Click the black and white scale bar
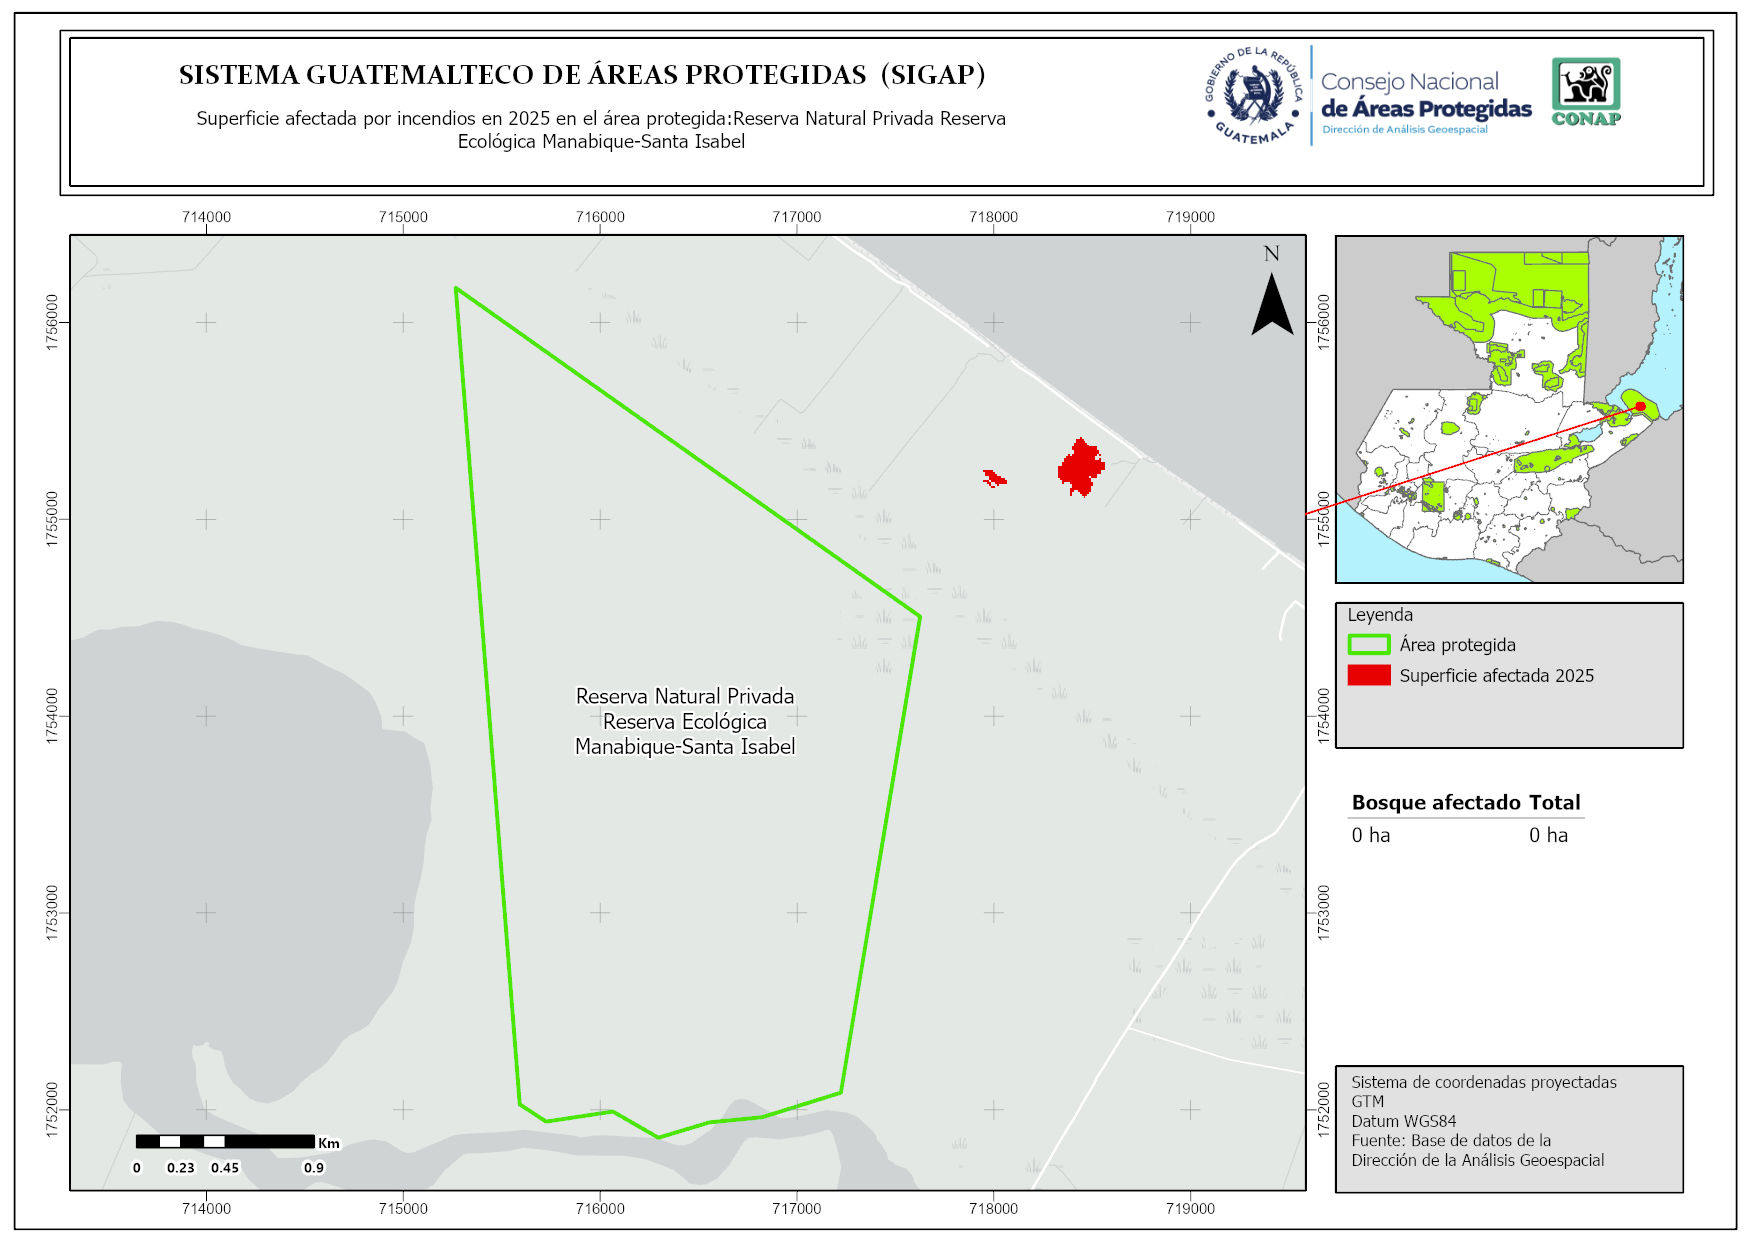1754x1240 pixels. tap(225, 1141)
